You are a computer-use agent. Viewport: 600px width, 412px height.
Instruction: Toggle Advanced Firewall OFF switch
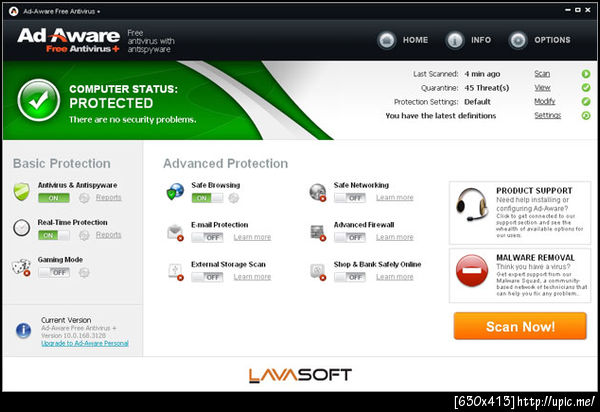(x=350, y=237)
